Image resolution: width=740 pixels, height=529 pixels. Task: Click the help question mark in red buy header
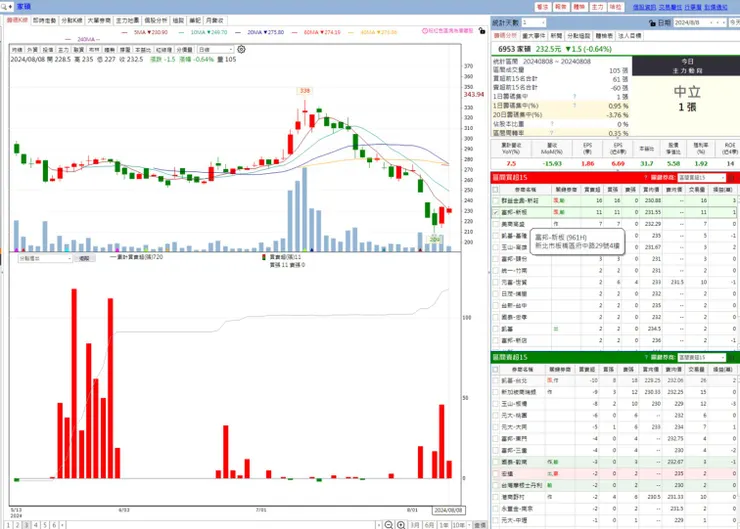pos(646,177)
